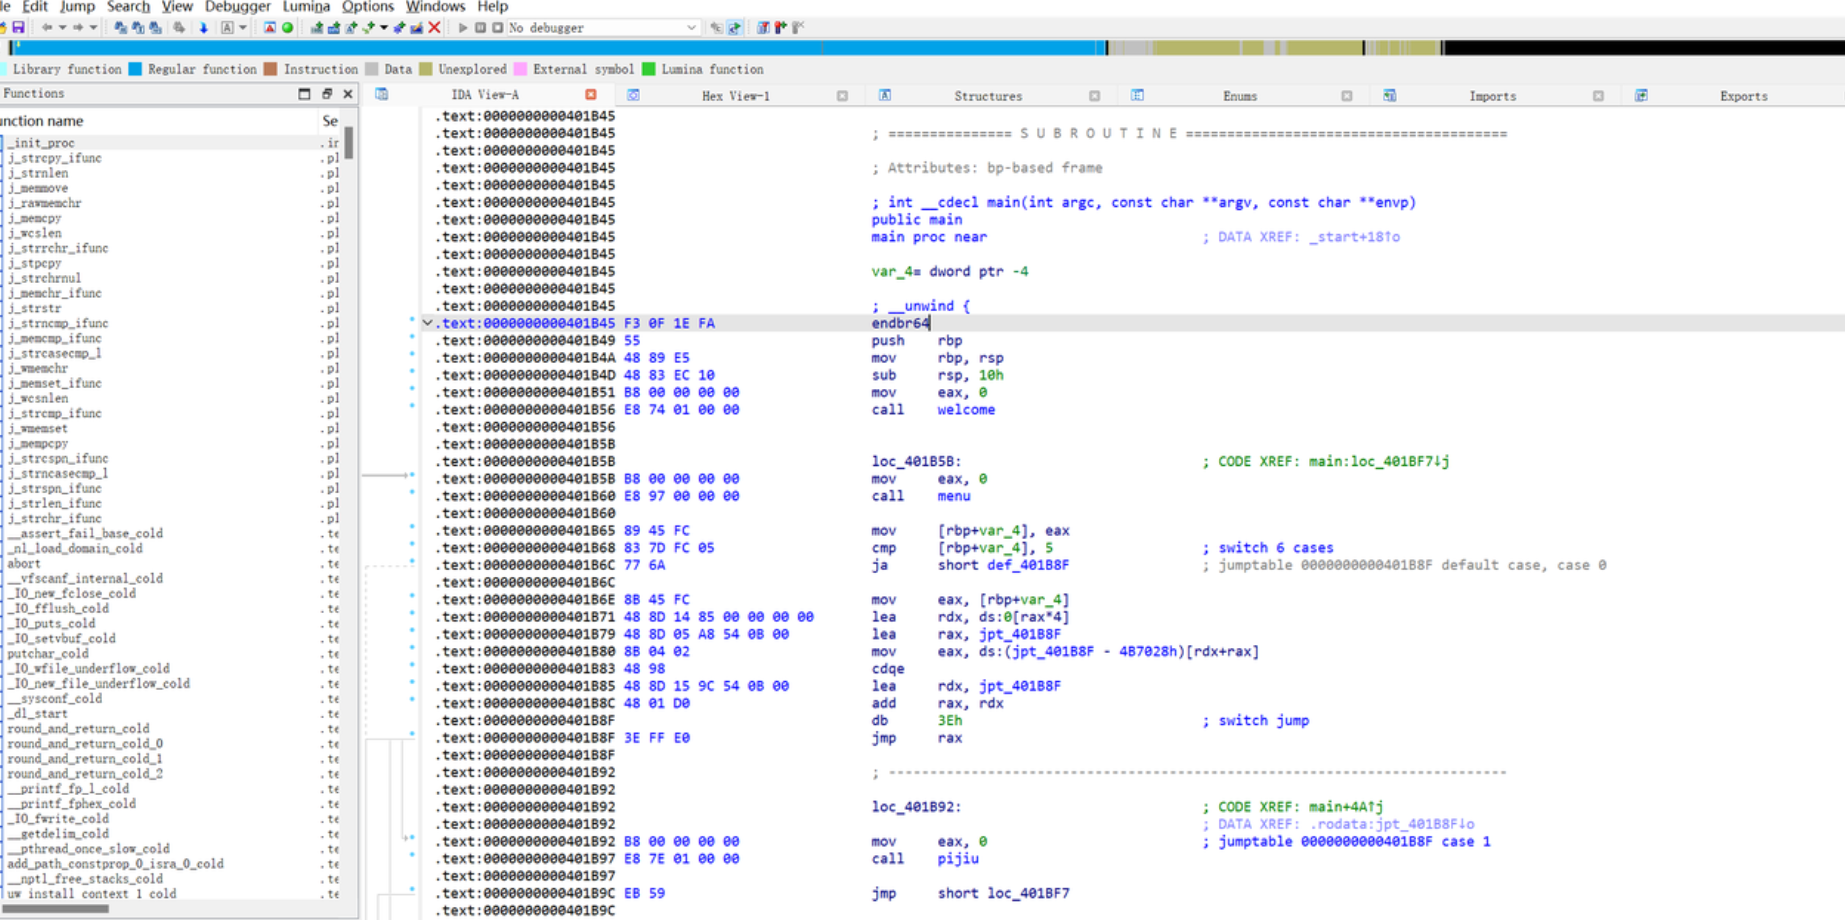Close the Hex View-1 tab
Screen dimensions: 1845x920
pyautogui.click(x=842, y=96)
